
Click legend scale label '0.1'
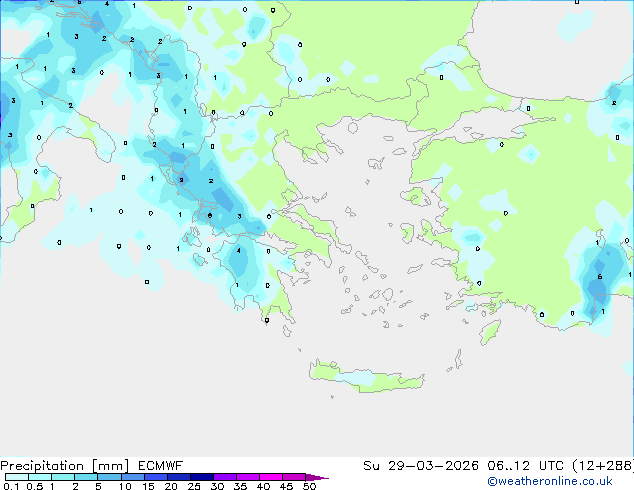[x=11, y=486]
